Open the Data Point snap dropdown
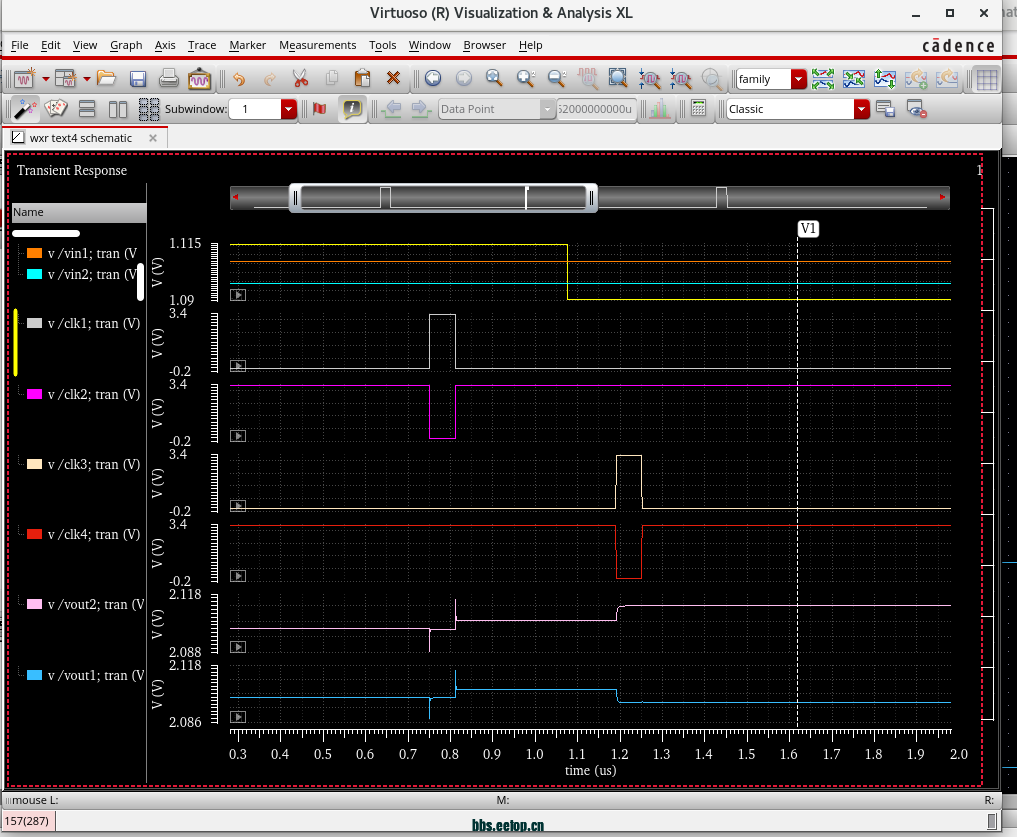 [547, 109]
